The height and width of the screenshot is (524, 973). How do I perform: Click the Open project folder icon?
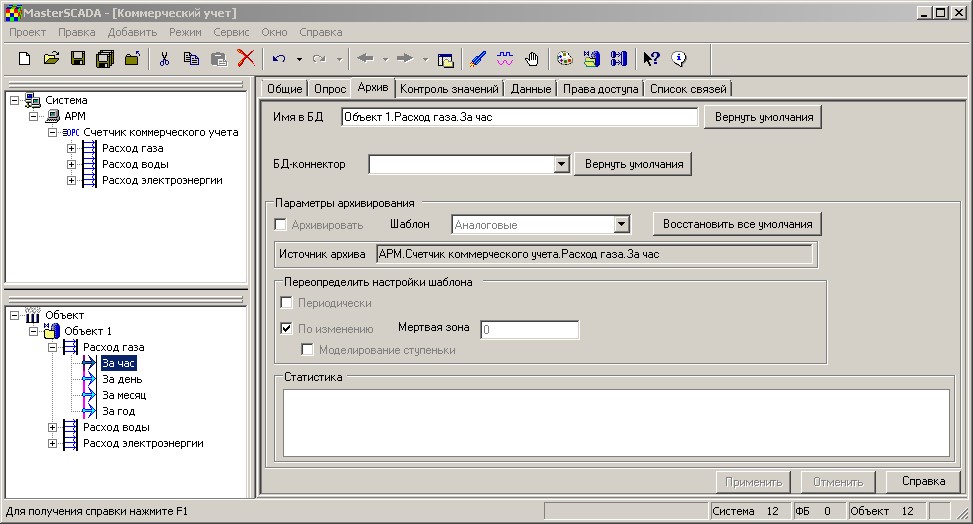[52, 59]
